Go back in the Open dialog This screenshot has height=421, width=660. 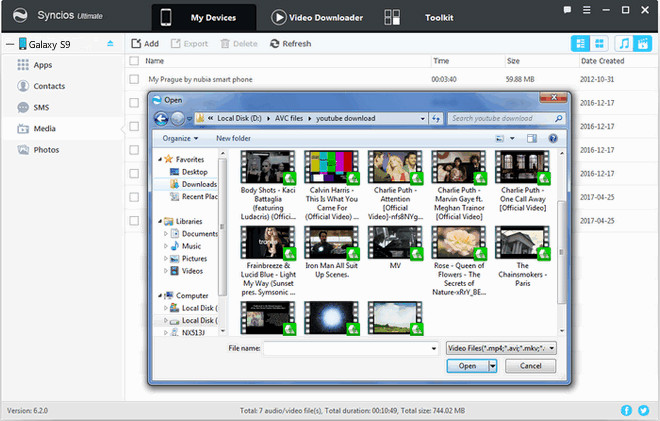[161, 119]
